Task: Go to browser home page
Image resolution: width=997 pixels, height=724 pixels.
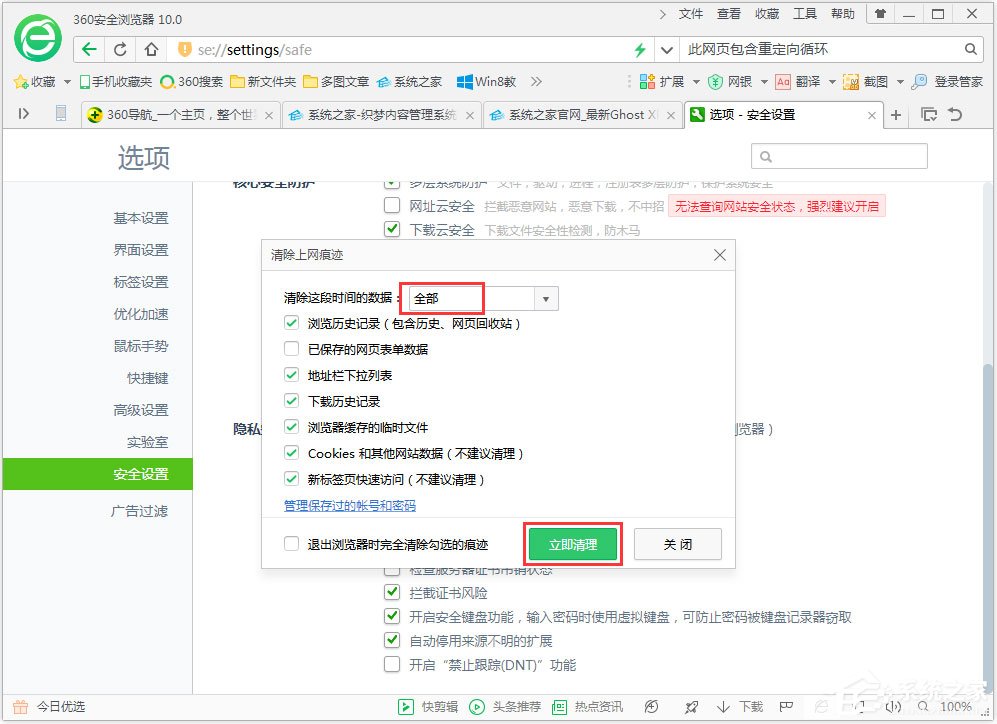Action: tap(150, 48)
